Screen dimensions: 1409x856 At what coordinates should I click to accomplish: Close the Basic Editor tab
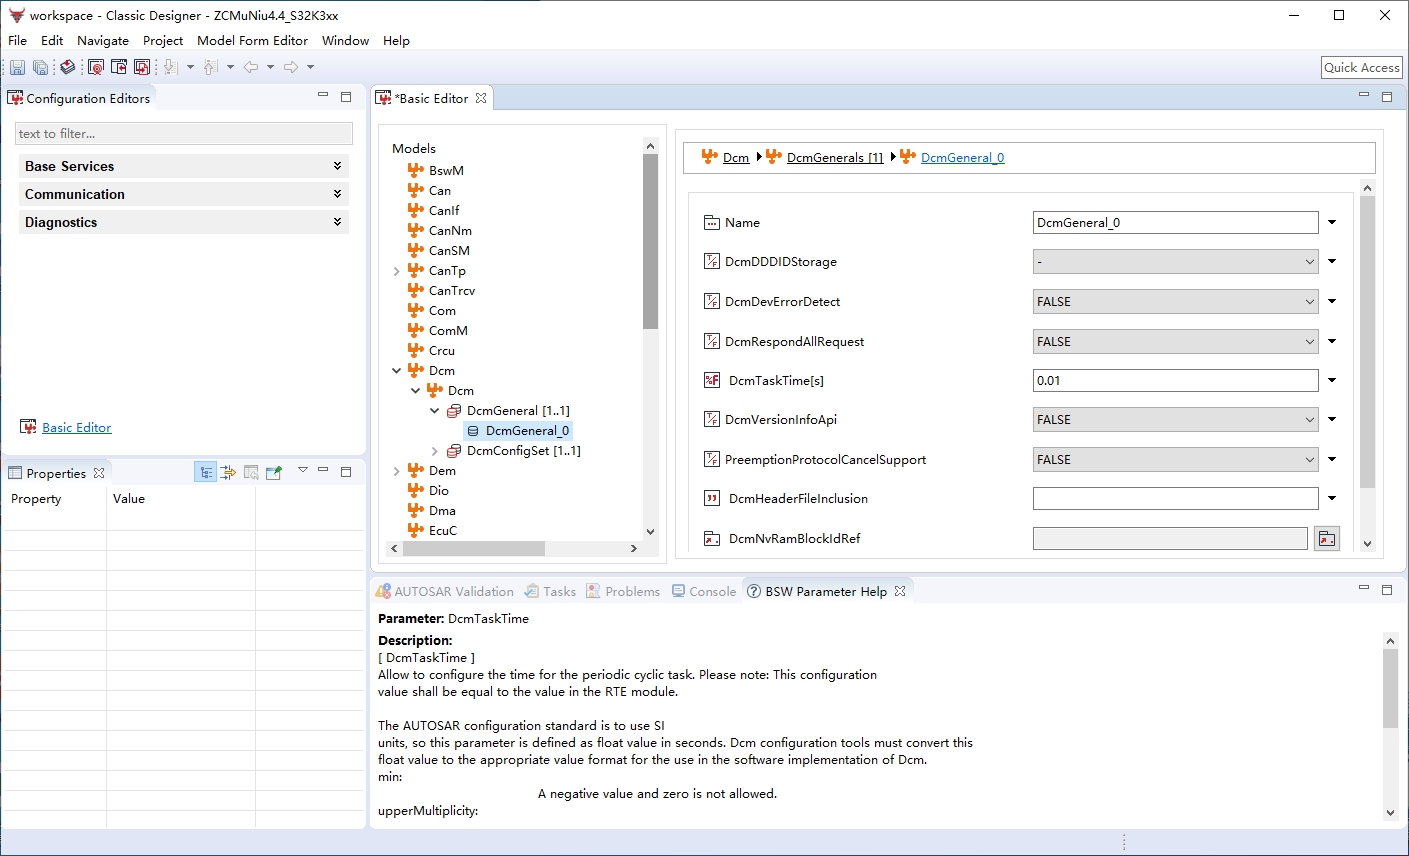click(x=481, y=98)
